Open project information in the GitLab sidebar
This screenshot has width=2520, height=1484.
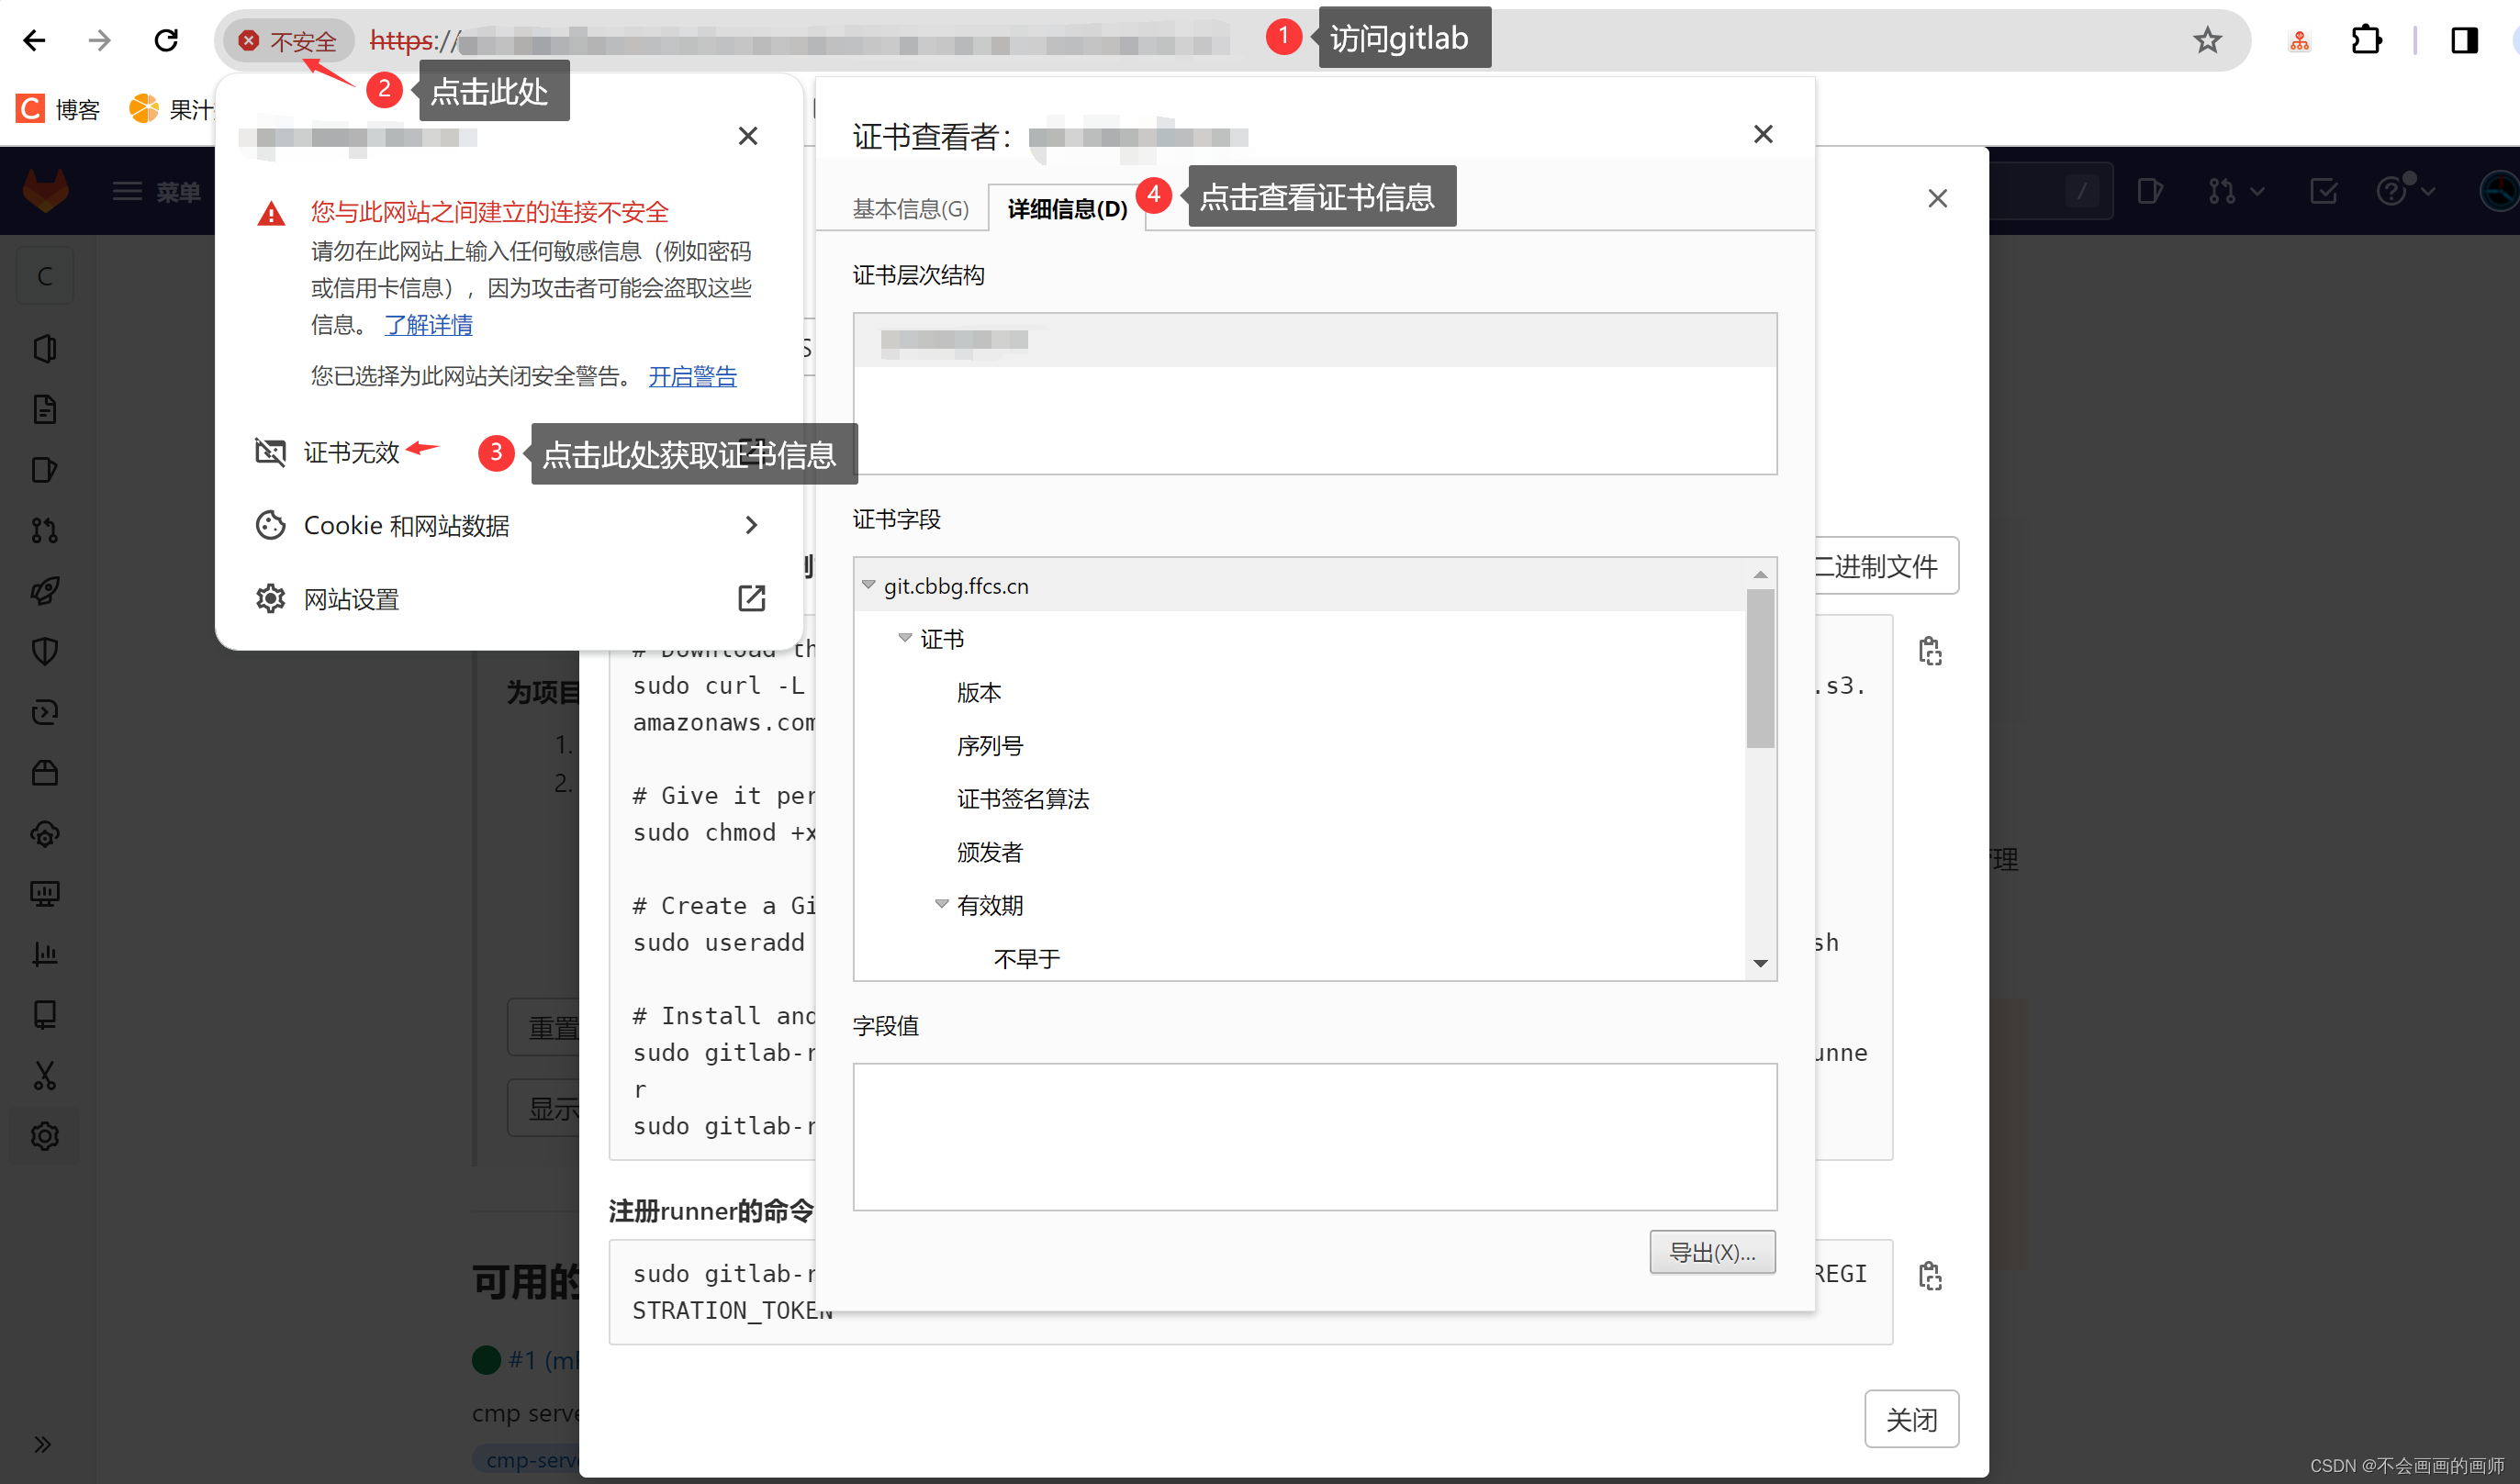pyautogui.click(x=45, y=348)
